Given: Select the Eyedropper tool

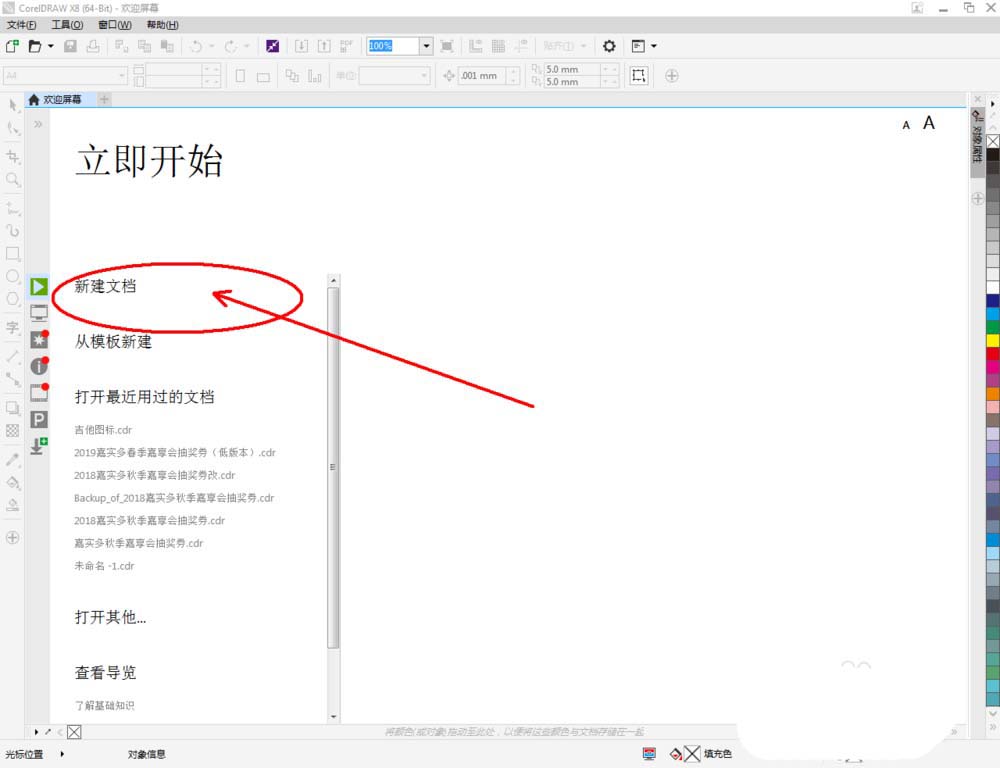Looking at the screenshot, I should pos(13,459).
